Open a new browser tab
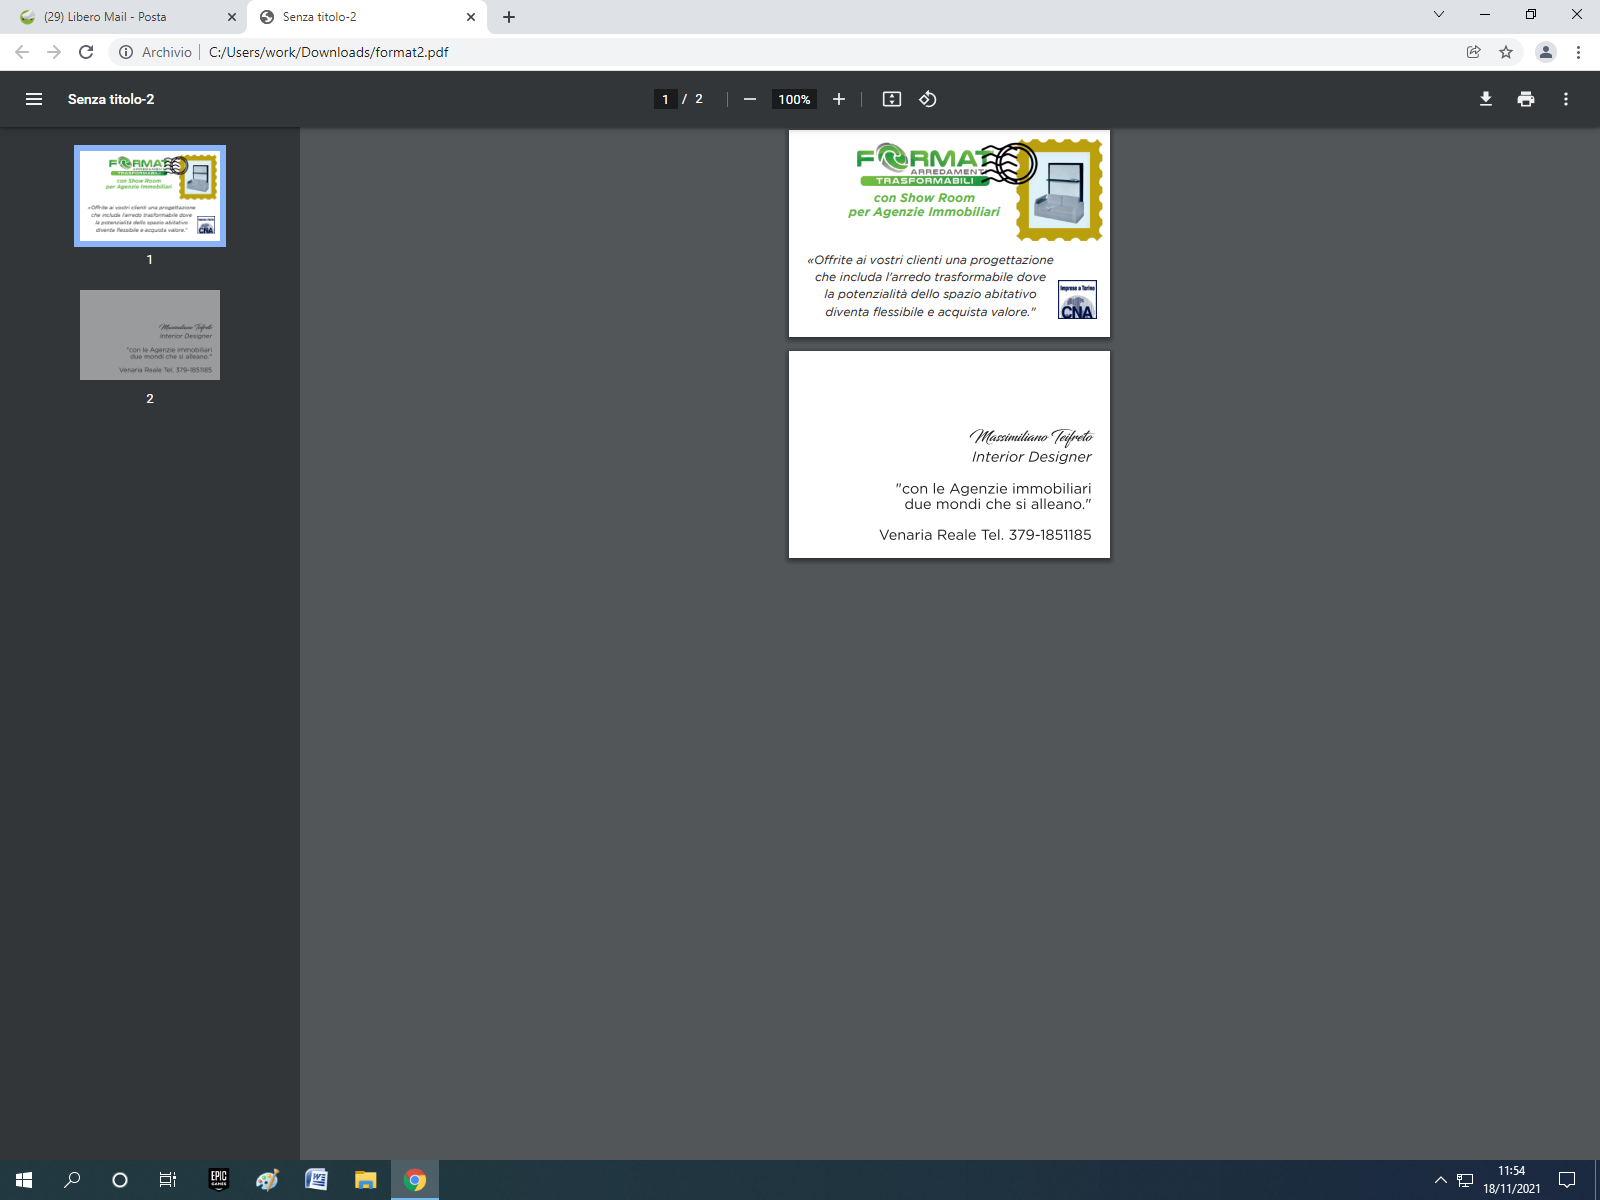The height and width of the screenshot is (1200, 1600). click(509, 17)
